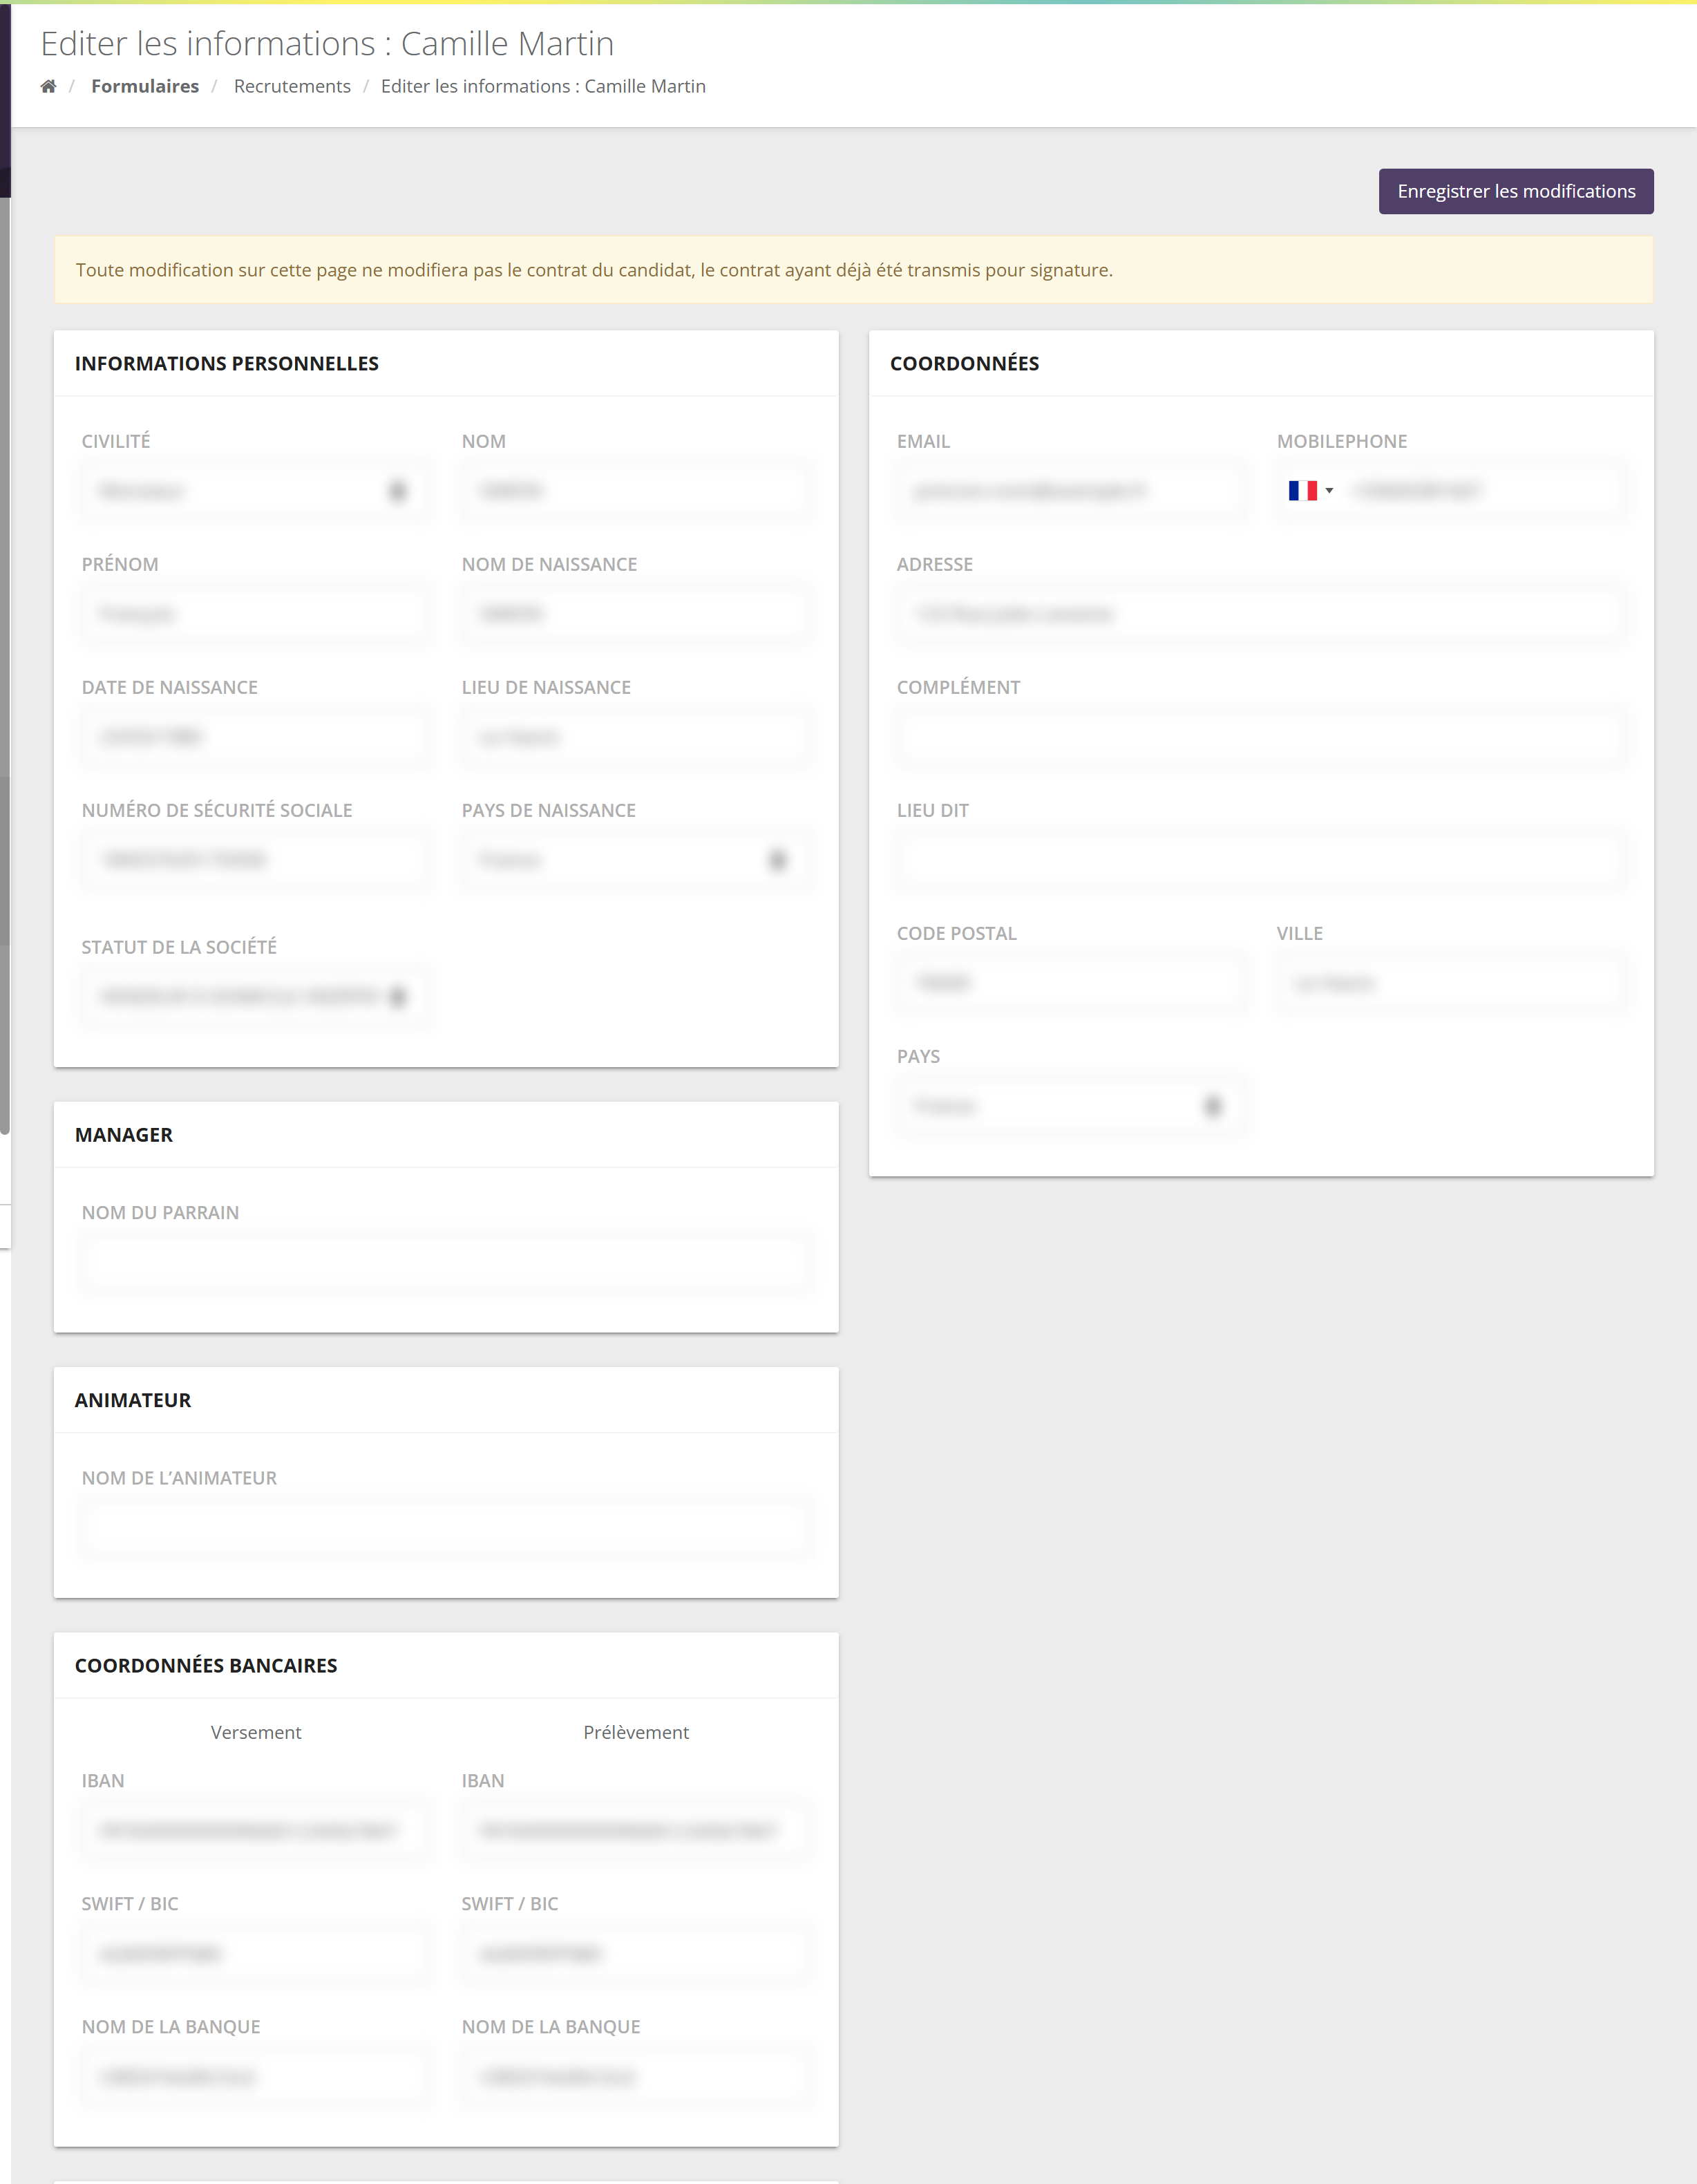Open the Pays dropdown in Coordonnées

coord(1071,1106)
